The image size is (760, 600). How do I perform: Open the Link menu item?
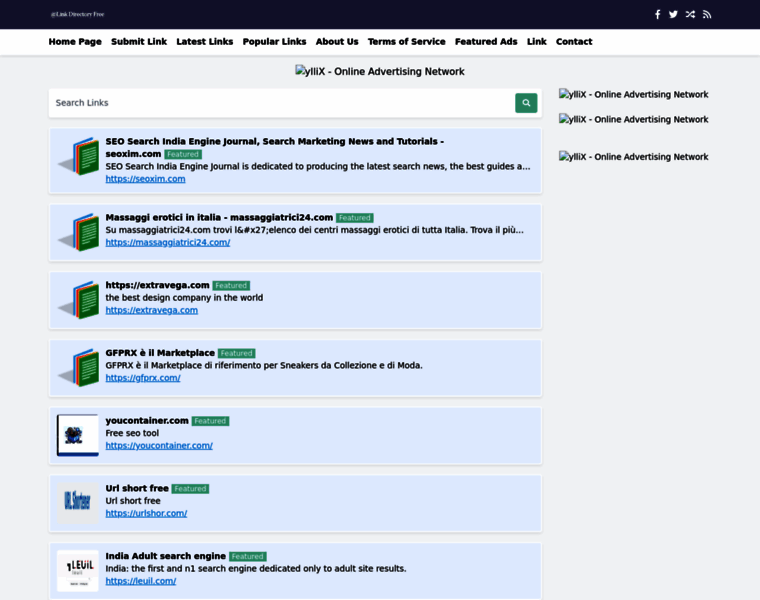[537, 42]
